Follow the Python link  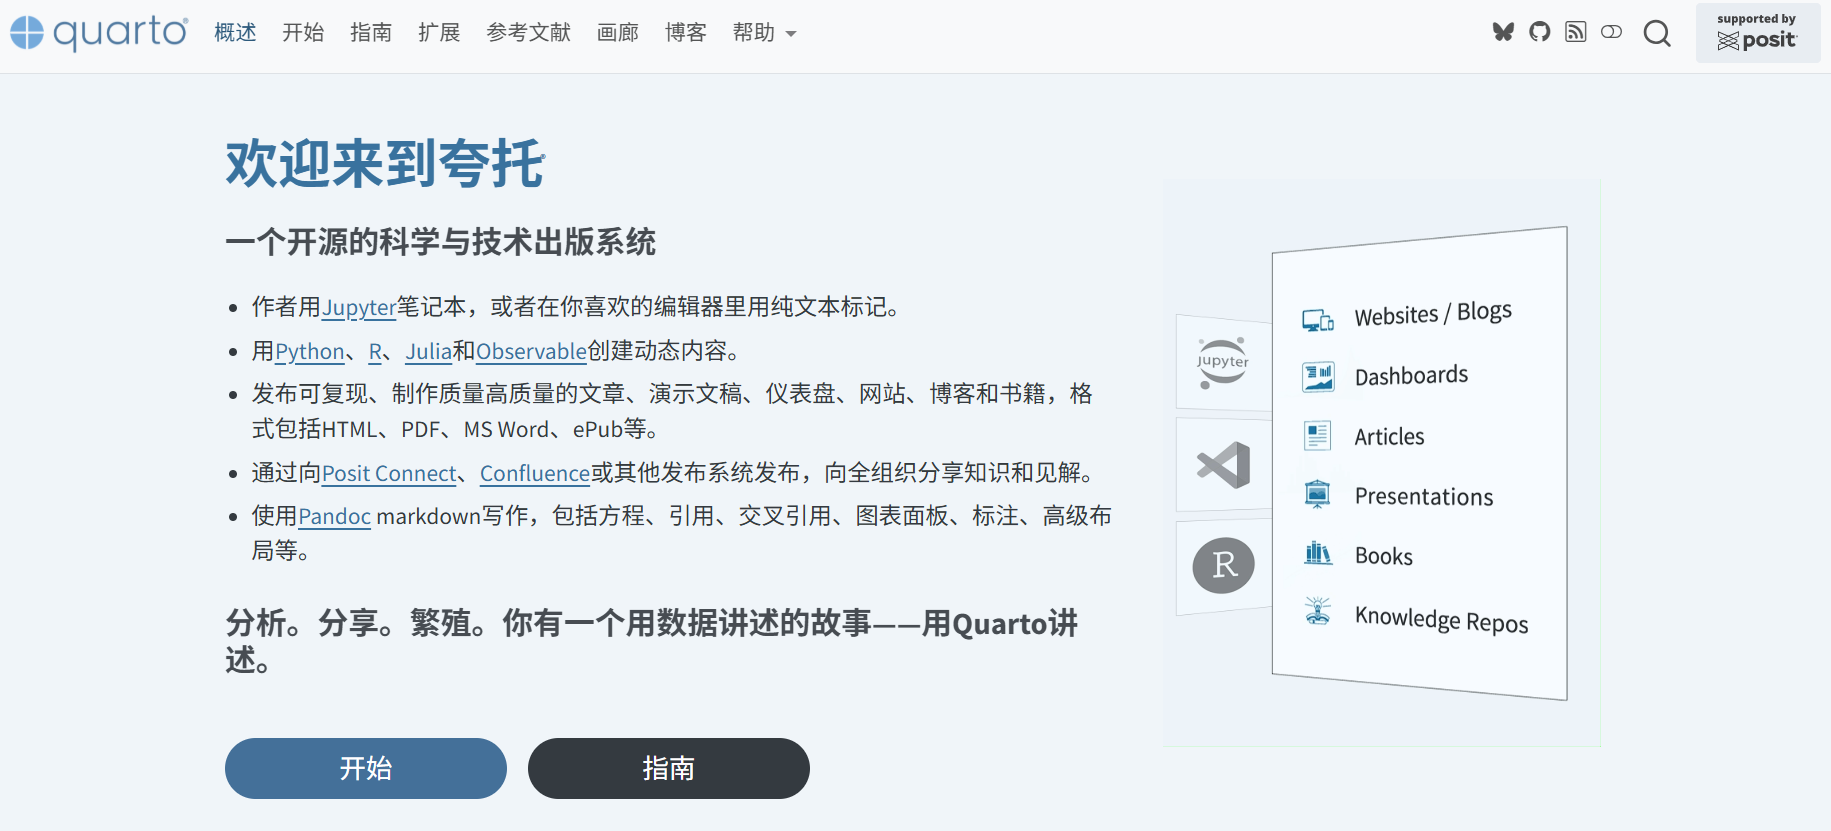pos(310,351)
